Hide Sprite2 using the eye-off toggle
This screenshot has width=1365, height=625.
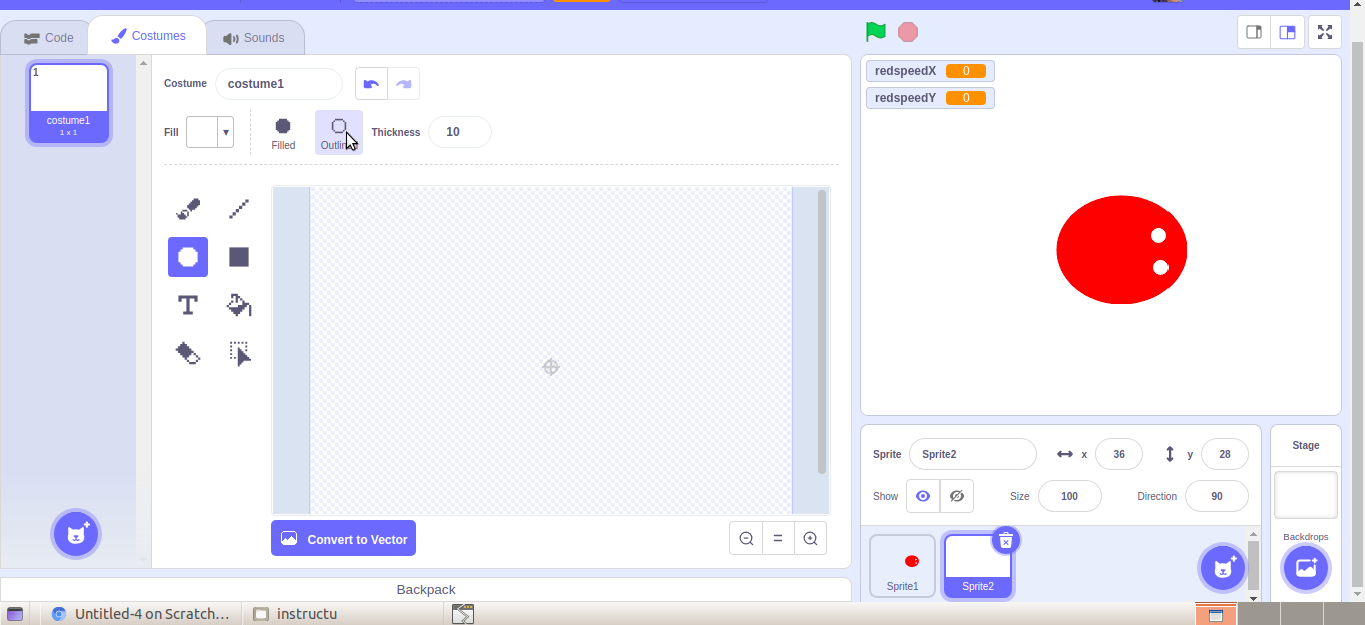pyautogui.click(x=956, y=495)
